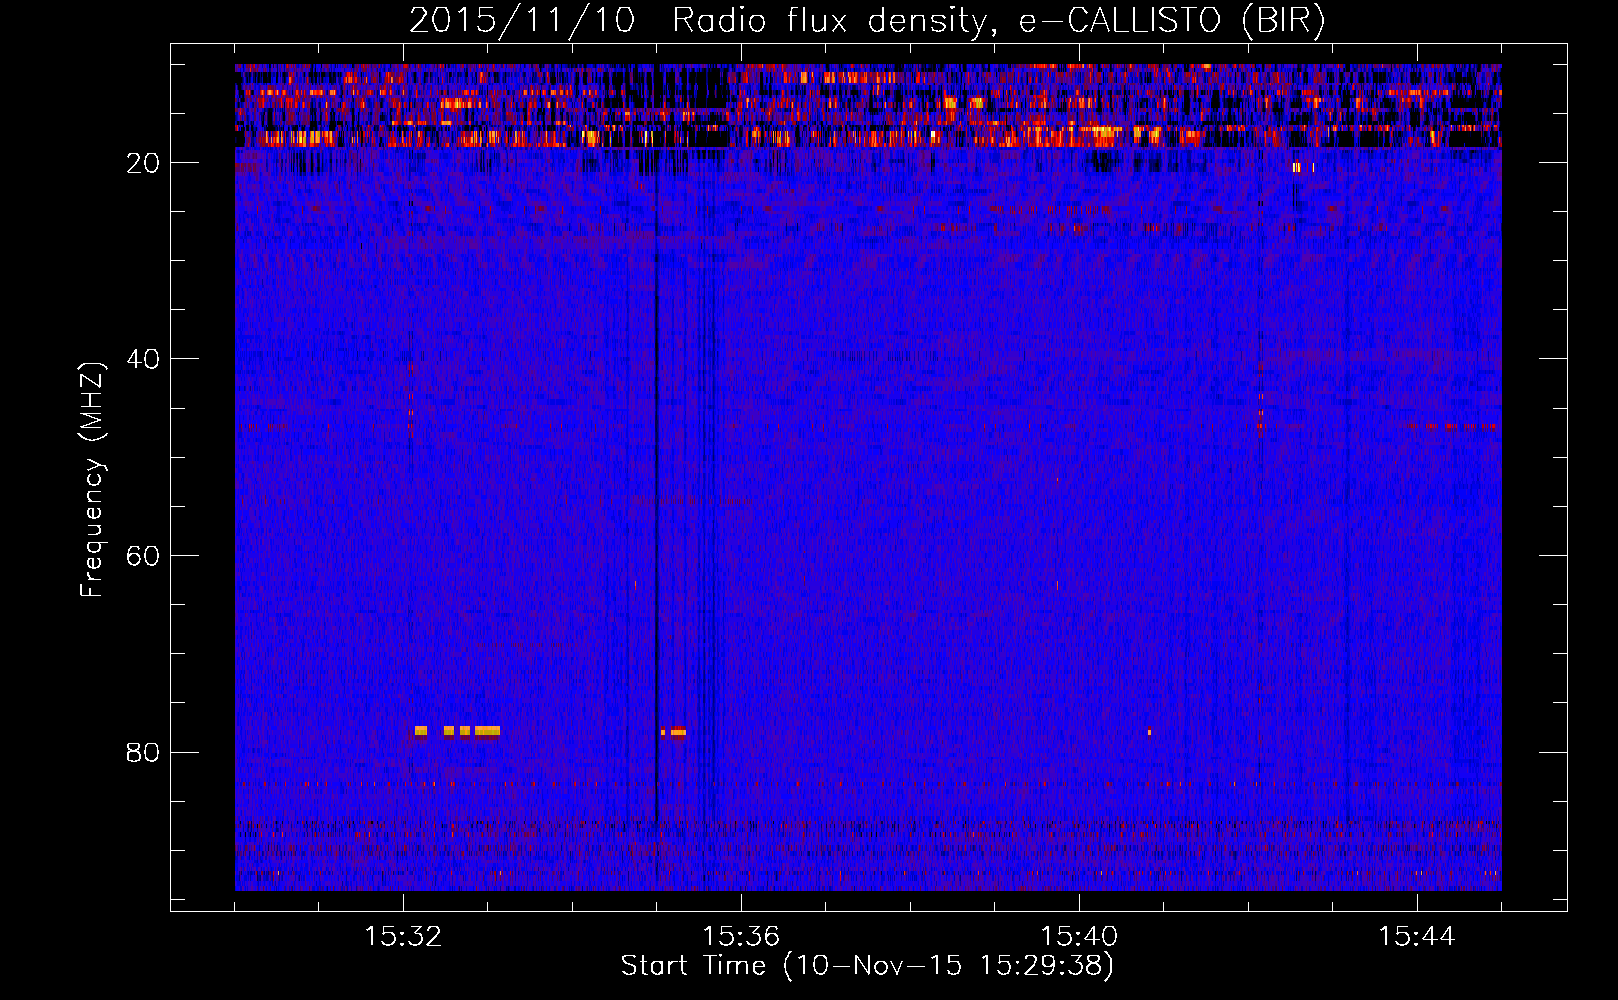Screen dimensions: 1618x1000
Task: Click the '80' frequency tick label
Action: coord(144,752)
